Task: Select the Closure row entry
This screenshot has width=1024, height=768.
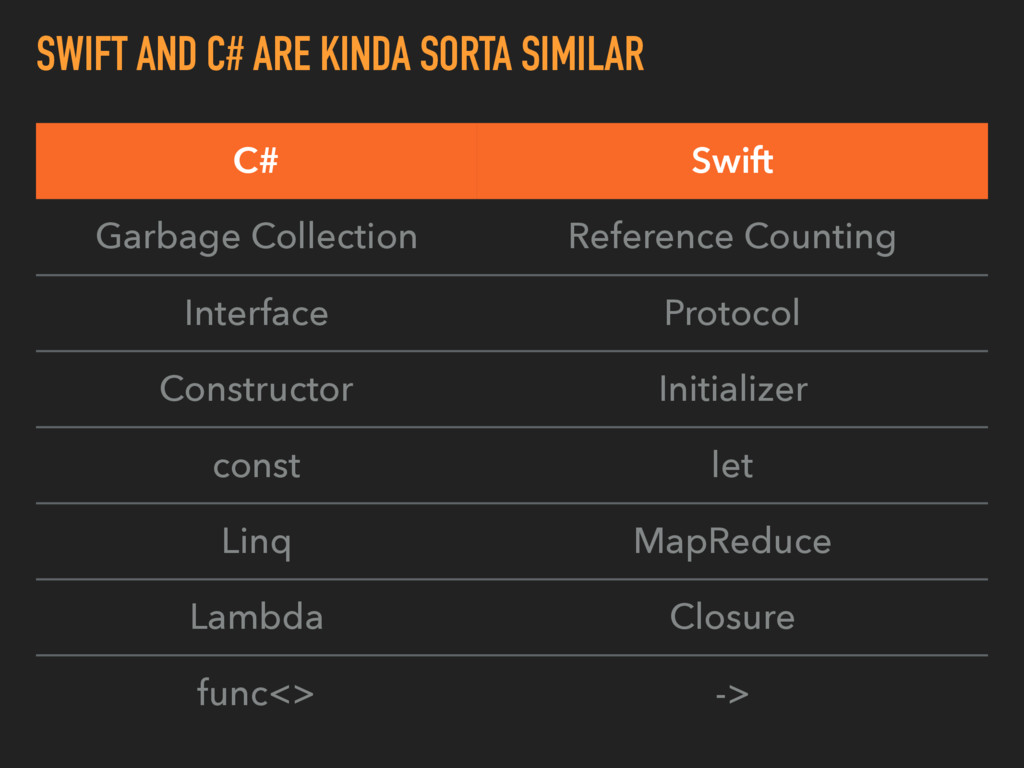Action: point(732,617)
